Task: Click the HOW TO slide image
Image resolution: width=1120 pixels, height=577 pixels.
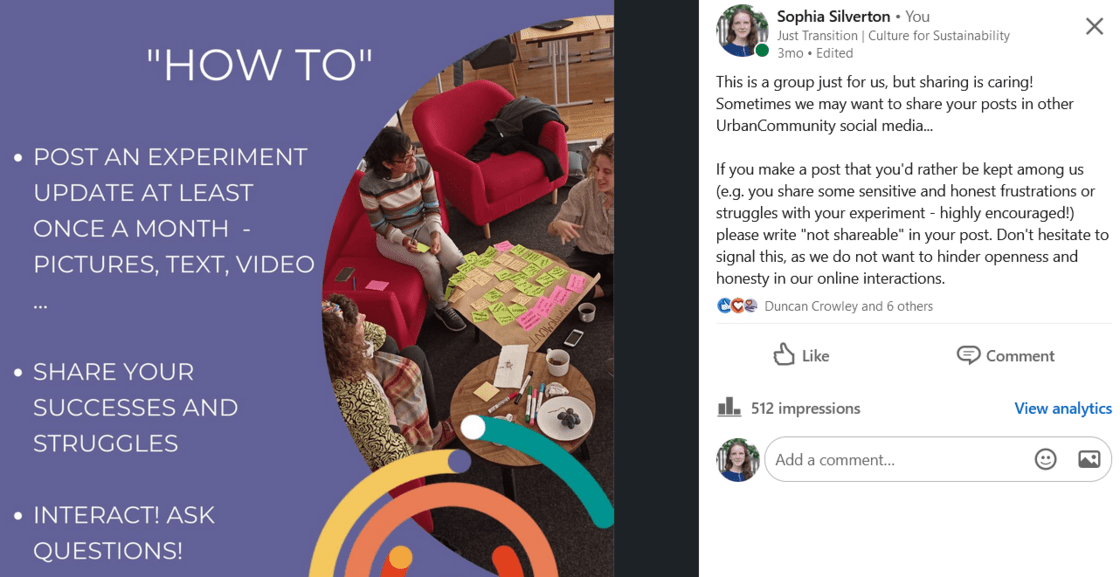Action: (307, 288)
